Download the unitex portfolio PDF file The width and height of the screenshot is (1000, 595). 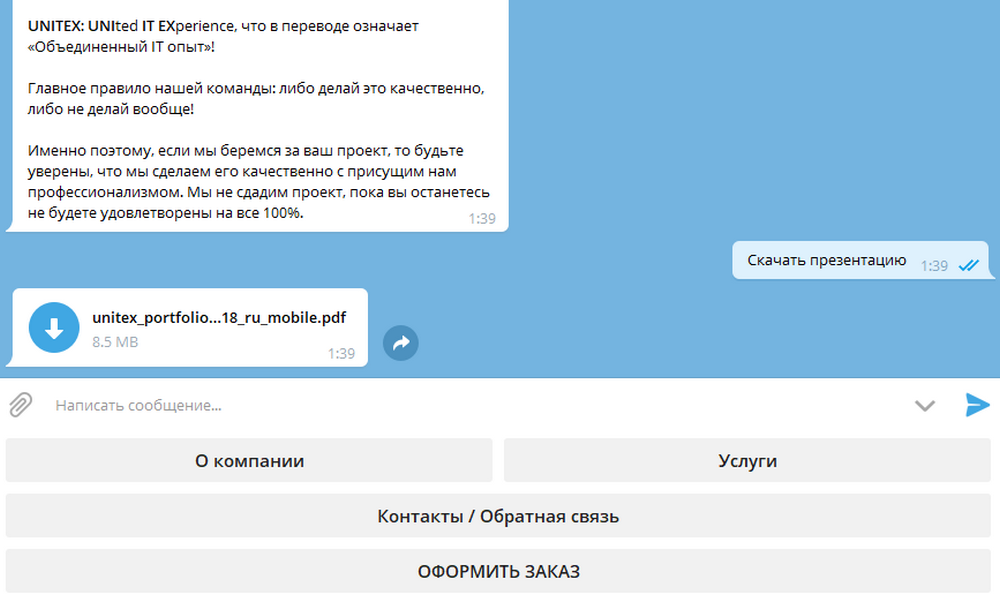54,327
